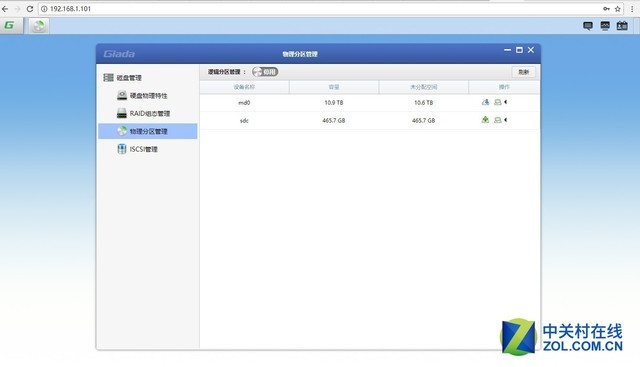Expand the sdc row's arrow
The height and width of the screenshot is (367, 640).
(506, 120)
